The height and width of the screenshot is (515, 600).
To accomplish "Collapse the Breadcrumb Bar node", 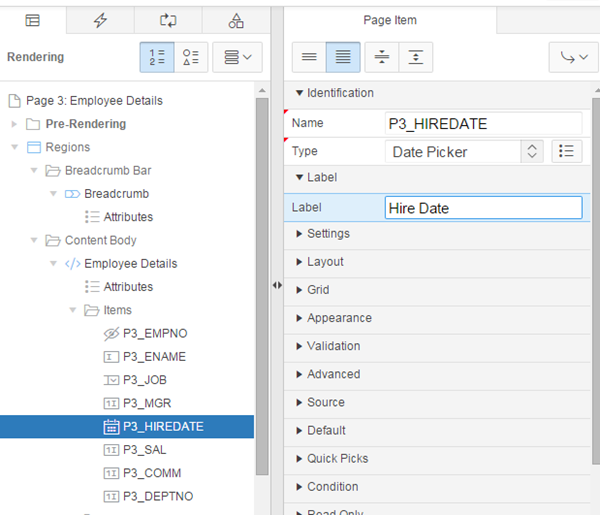I will 34,170.
